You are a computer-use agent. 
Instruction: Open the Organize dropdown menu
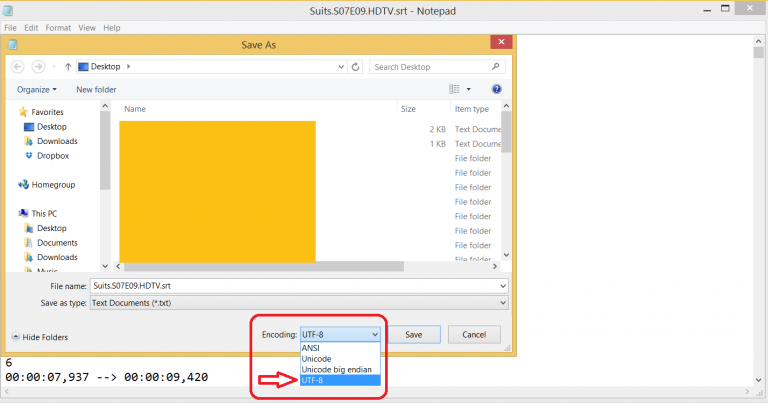click(37, 89)
